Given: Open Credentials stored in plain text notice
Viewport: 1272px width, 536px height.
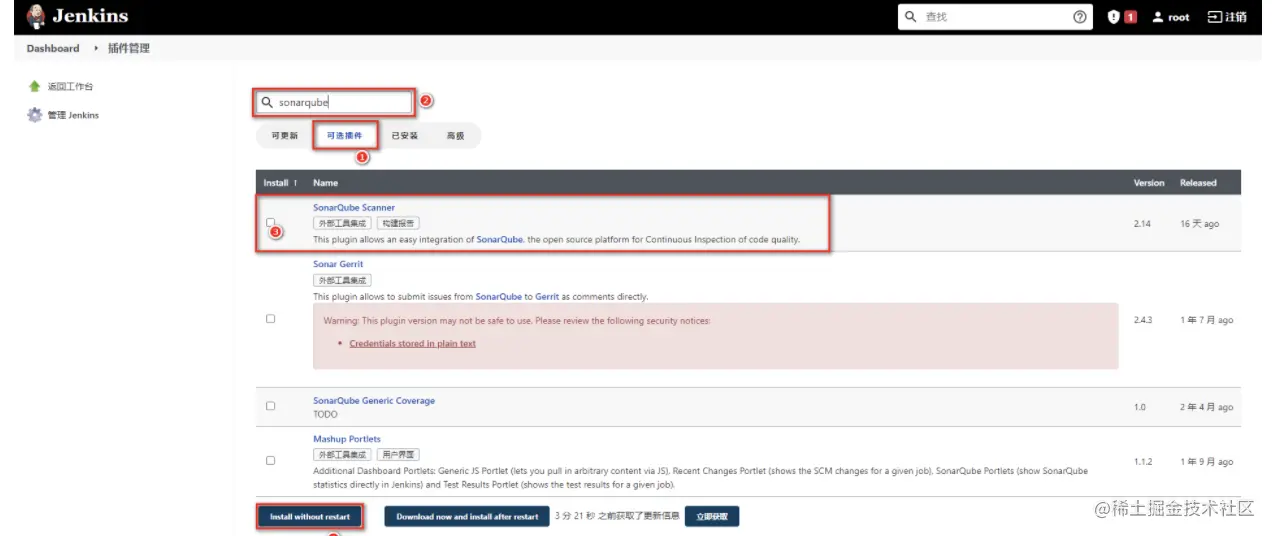Looking at the screenshot, I should [x=412, y=343].
